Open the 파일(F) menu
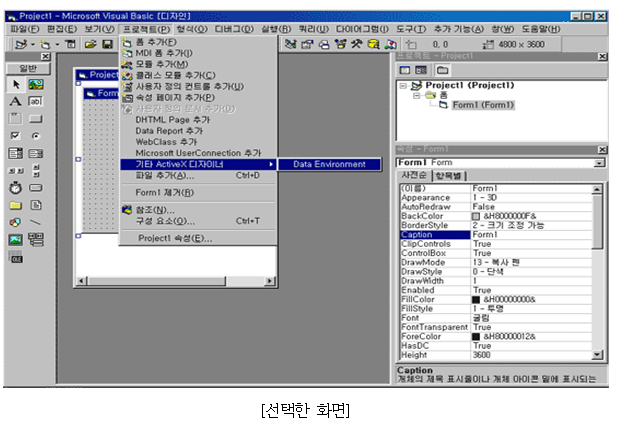This screenshot has height=426, width=620. tap(25, 29)
